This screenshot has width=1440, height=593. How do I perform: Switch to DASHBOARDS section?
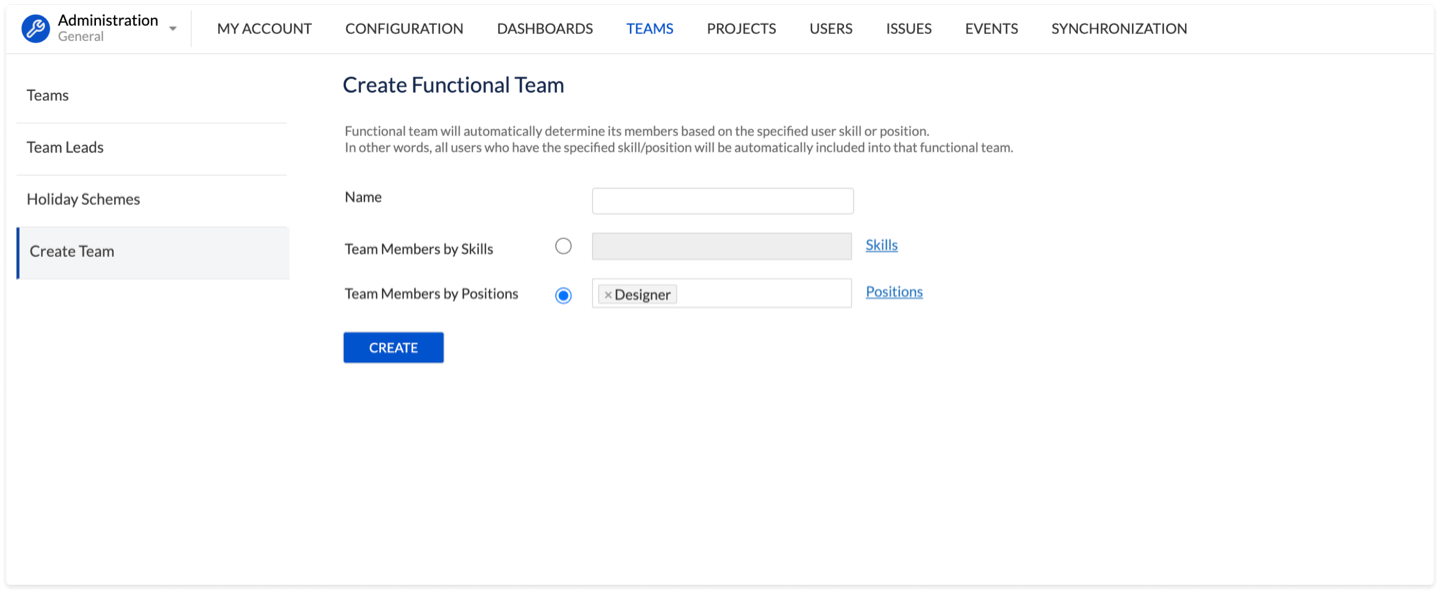point(545,29)
